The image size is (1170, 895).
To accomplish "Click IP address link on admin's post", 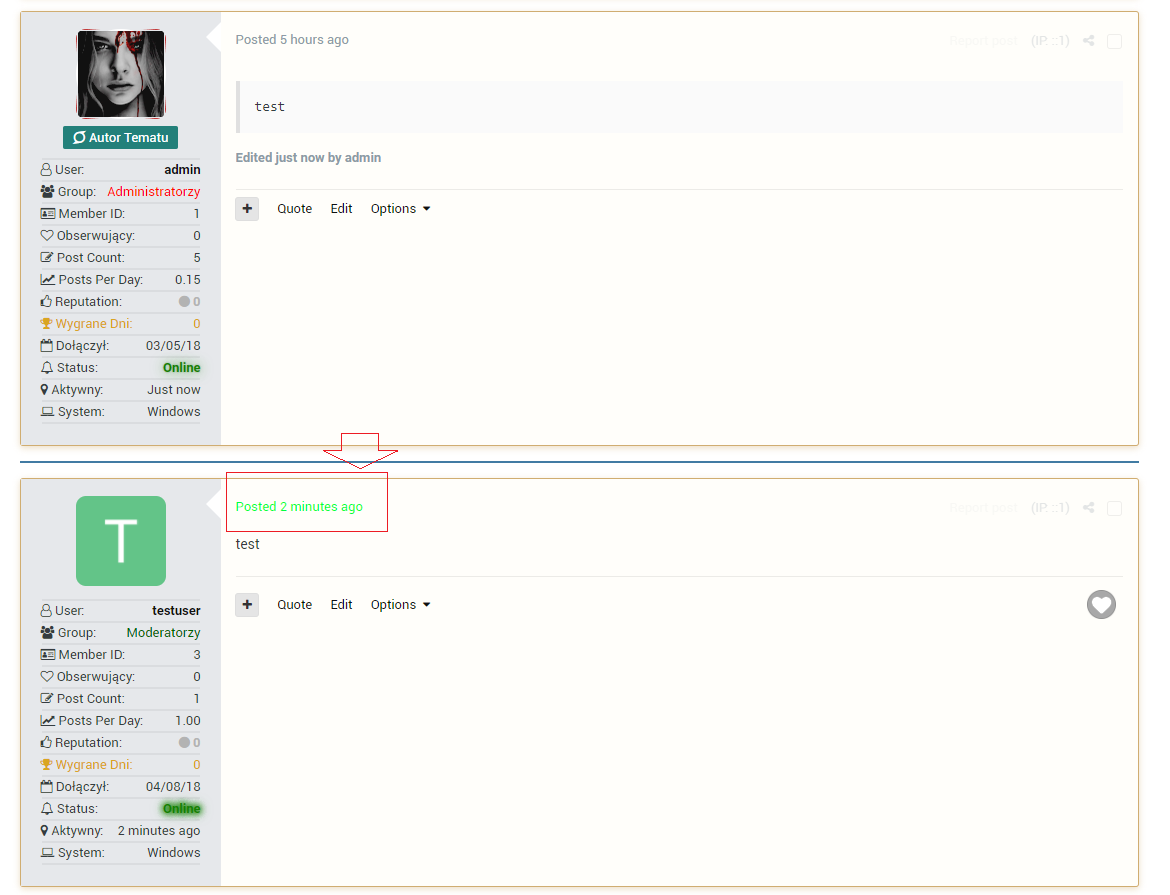I will click(1050, 41).
